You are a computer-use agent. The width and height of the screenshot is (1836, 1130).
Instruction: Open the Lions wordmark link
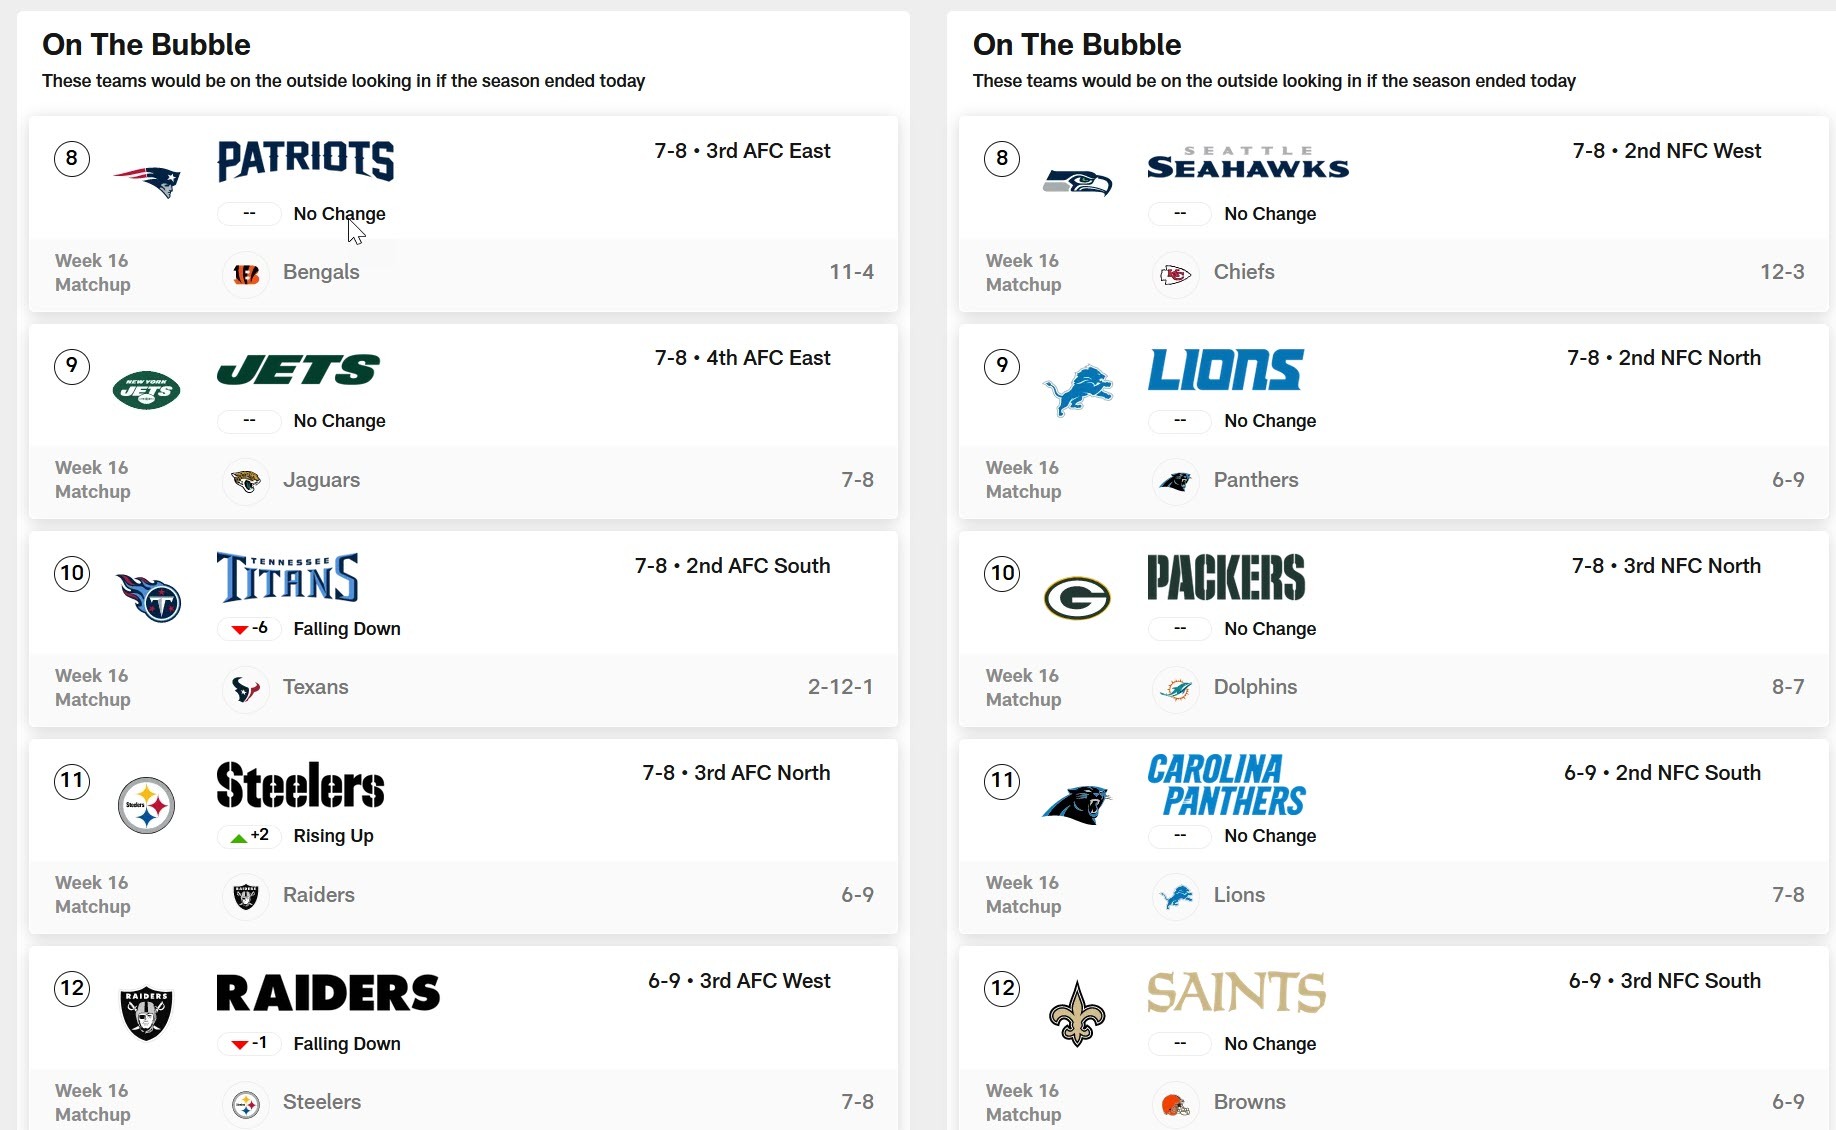click(1225, 369)
